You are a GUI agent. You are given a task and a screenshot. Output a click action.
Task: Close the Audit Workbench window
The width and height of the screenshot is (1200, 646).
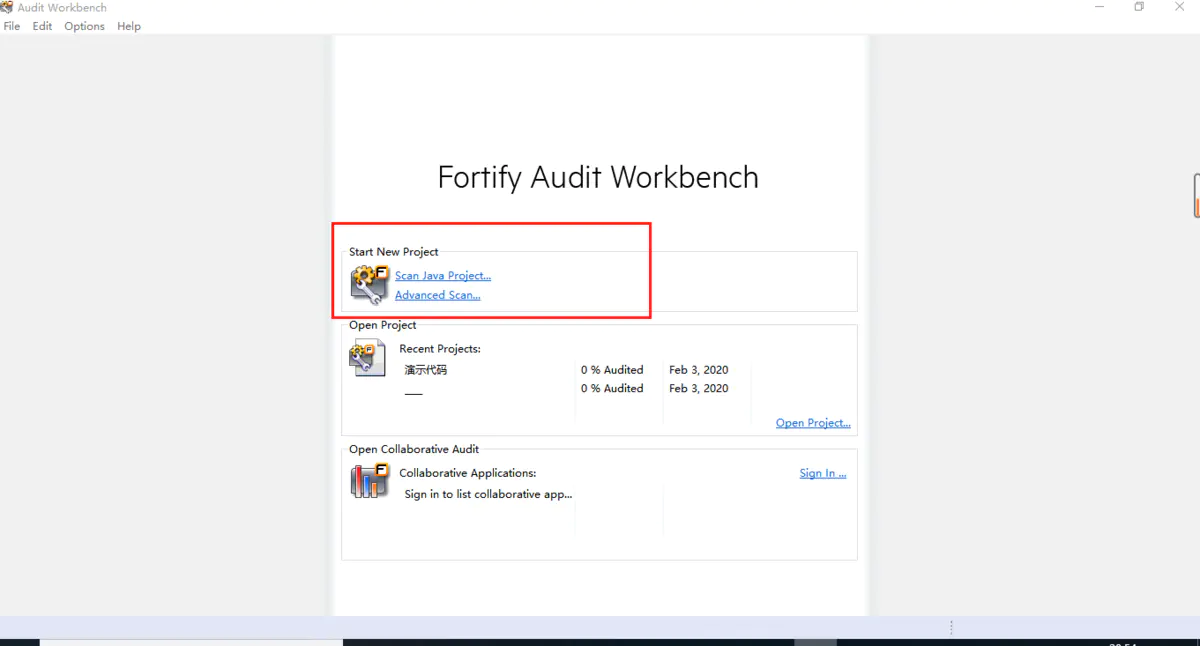coord(1179,7)
